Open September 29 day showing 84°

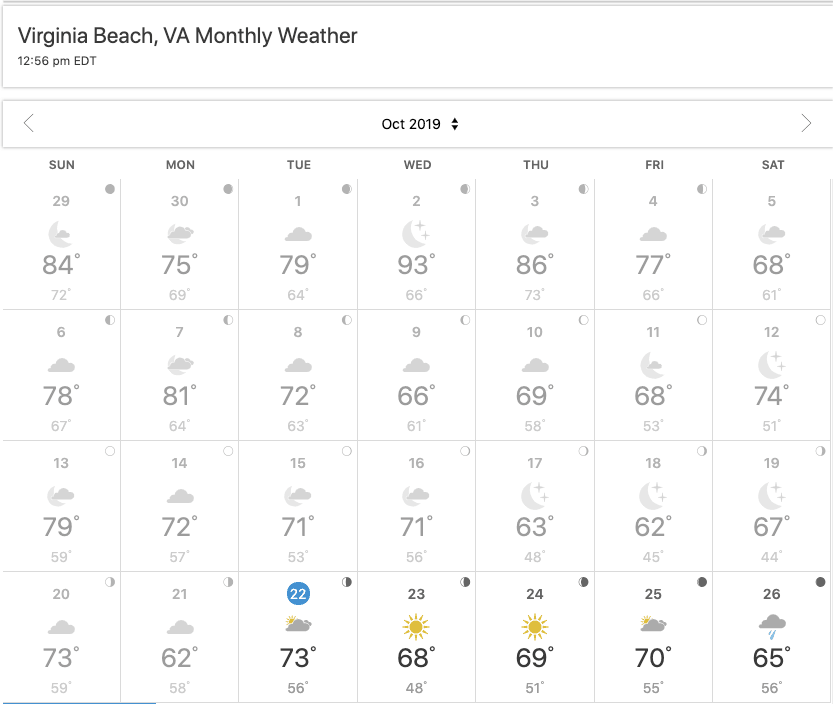(x=62, y=244)
